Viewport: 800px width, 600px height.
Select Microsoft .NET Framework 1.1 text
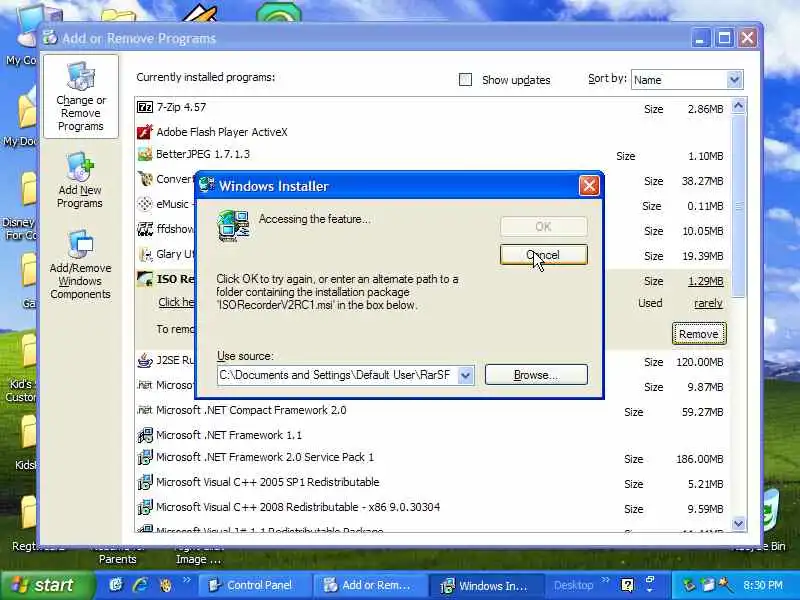tap(229, 435)
